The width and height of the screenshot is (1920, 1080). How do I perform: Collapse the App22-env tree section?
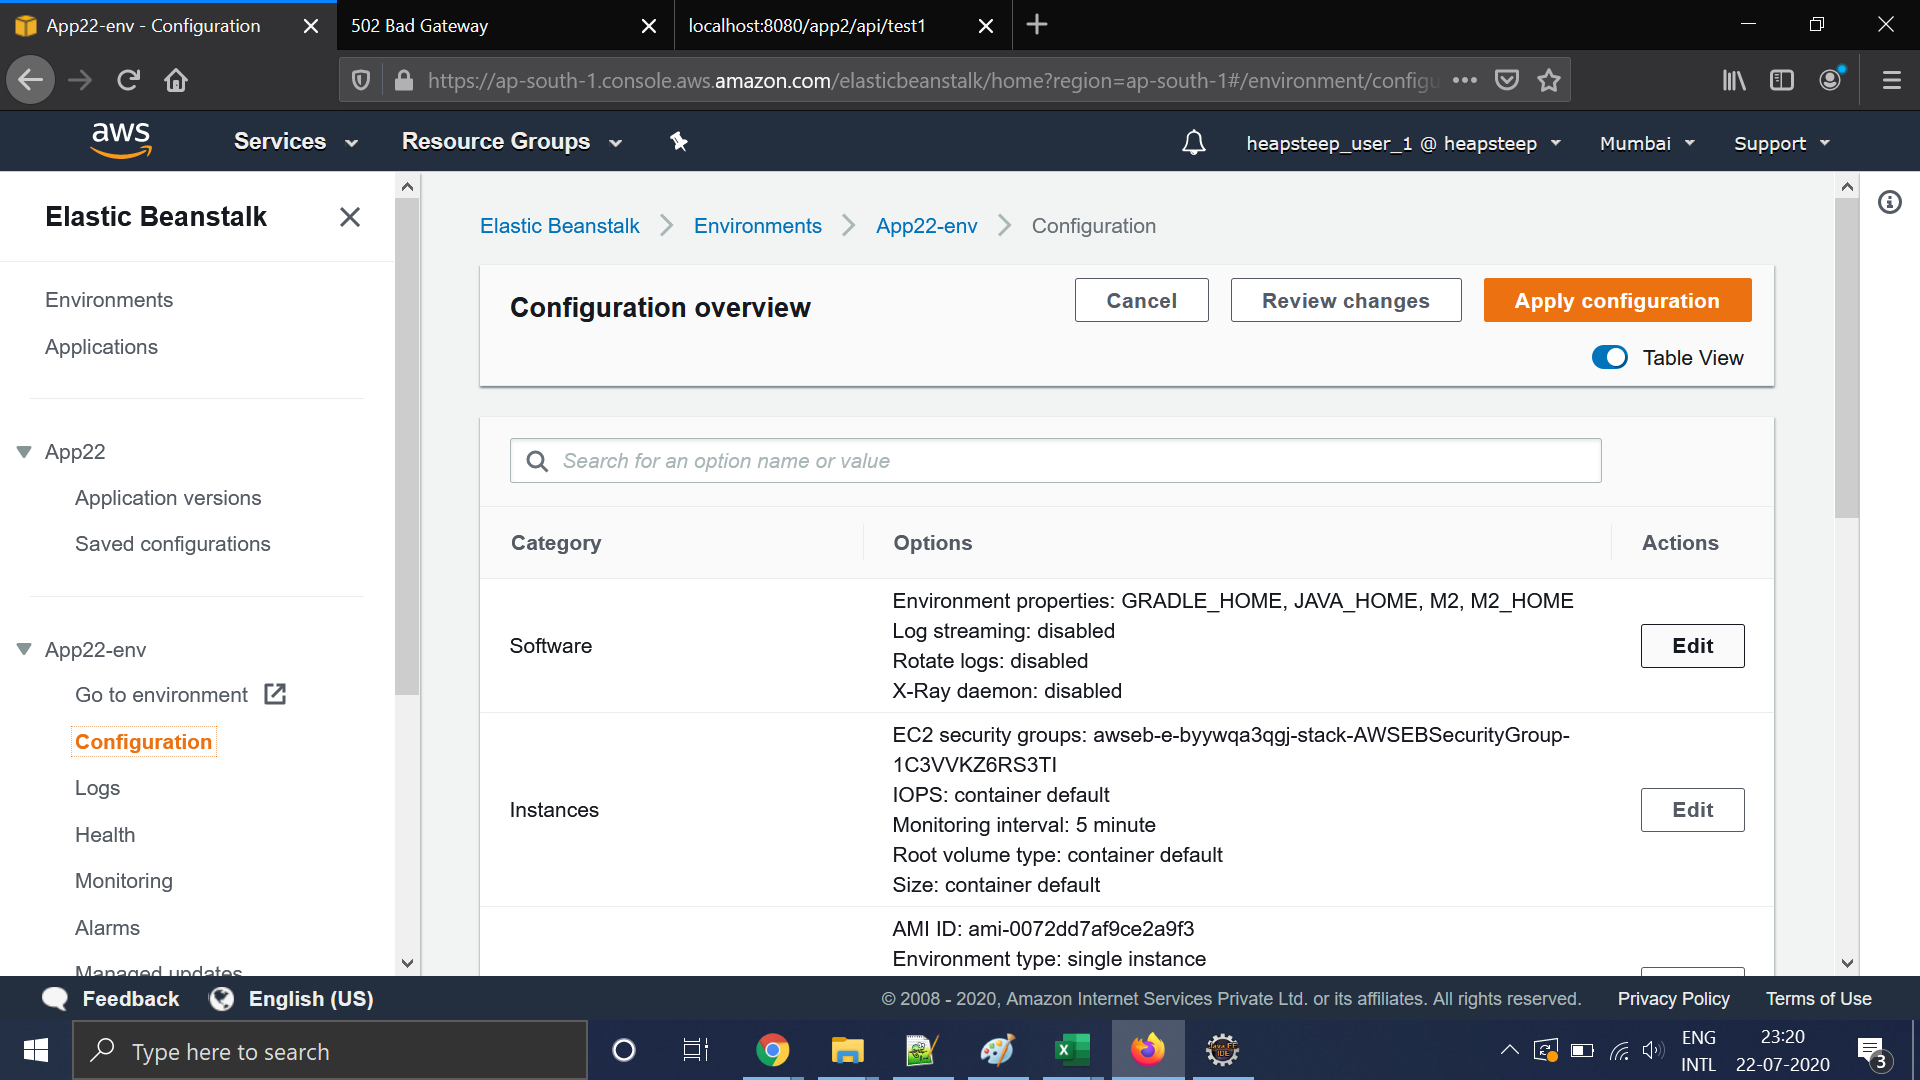point(24,650)
